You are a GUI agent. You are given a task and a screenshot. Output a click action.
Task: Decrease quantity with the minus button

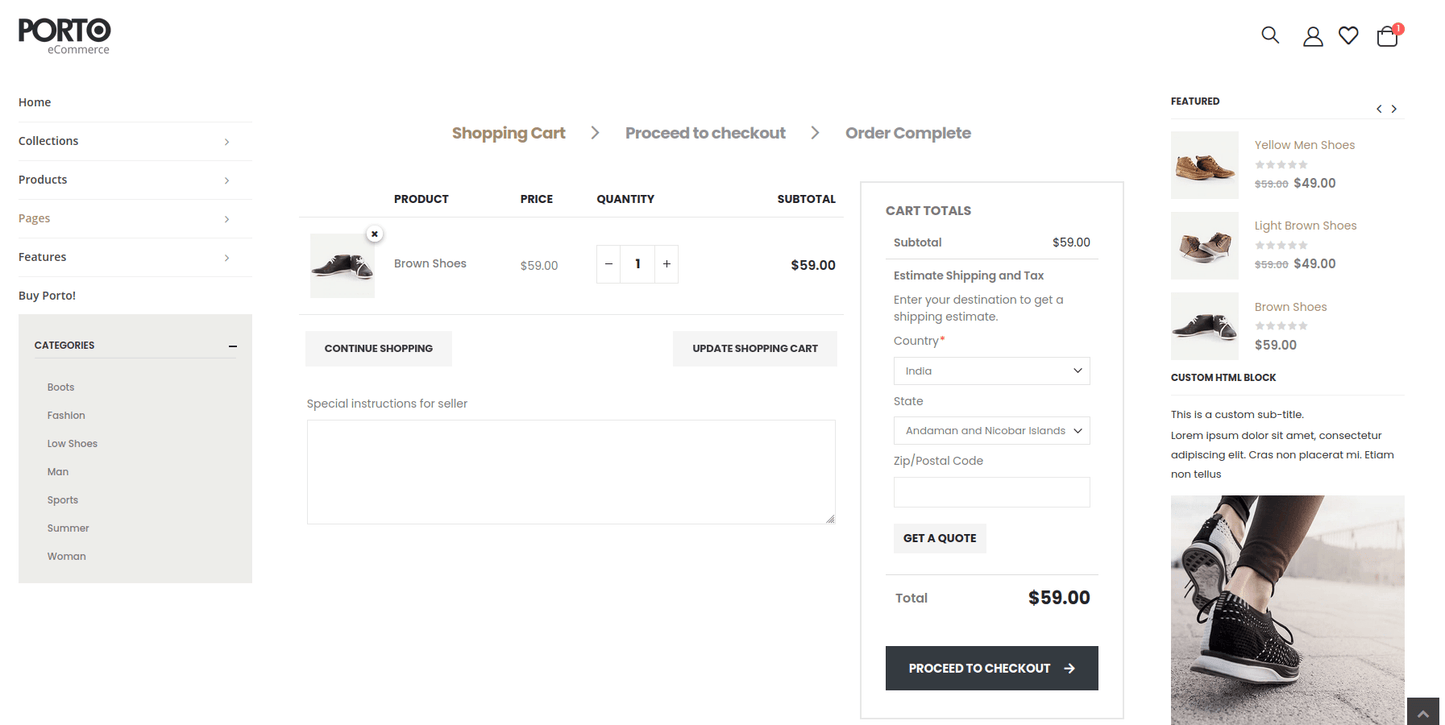pos(609,264)
